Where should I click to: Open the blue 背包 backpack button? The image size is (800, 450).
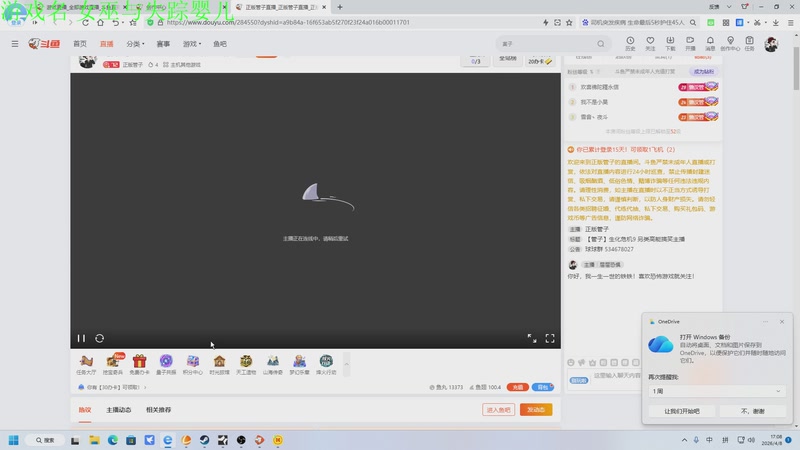click(542, 387)
